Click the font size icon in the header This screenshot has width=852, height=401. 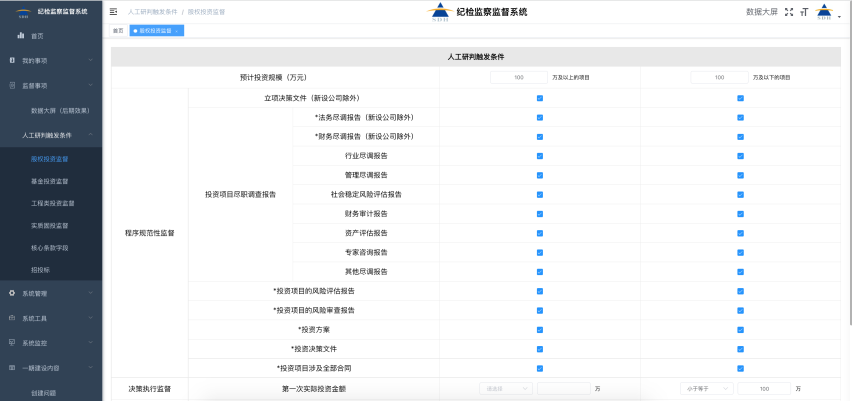coord(803,12)
